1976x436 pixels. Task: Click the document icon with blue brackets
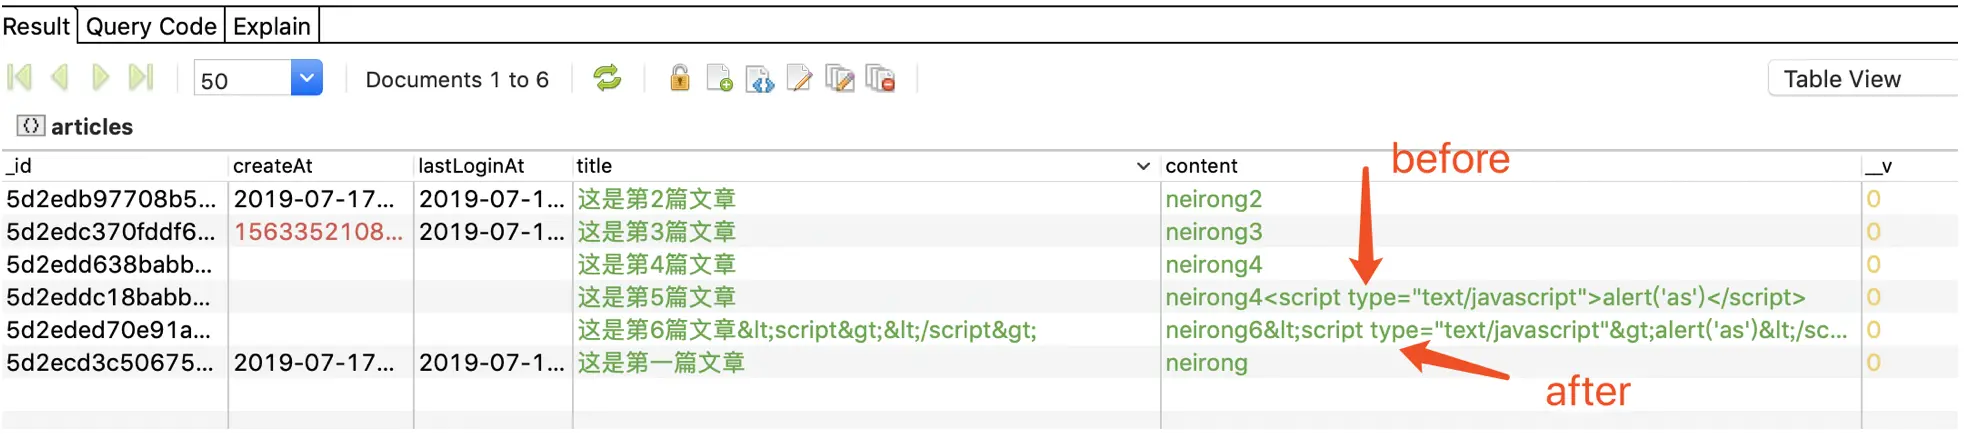759,78
